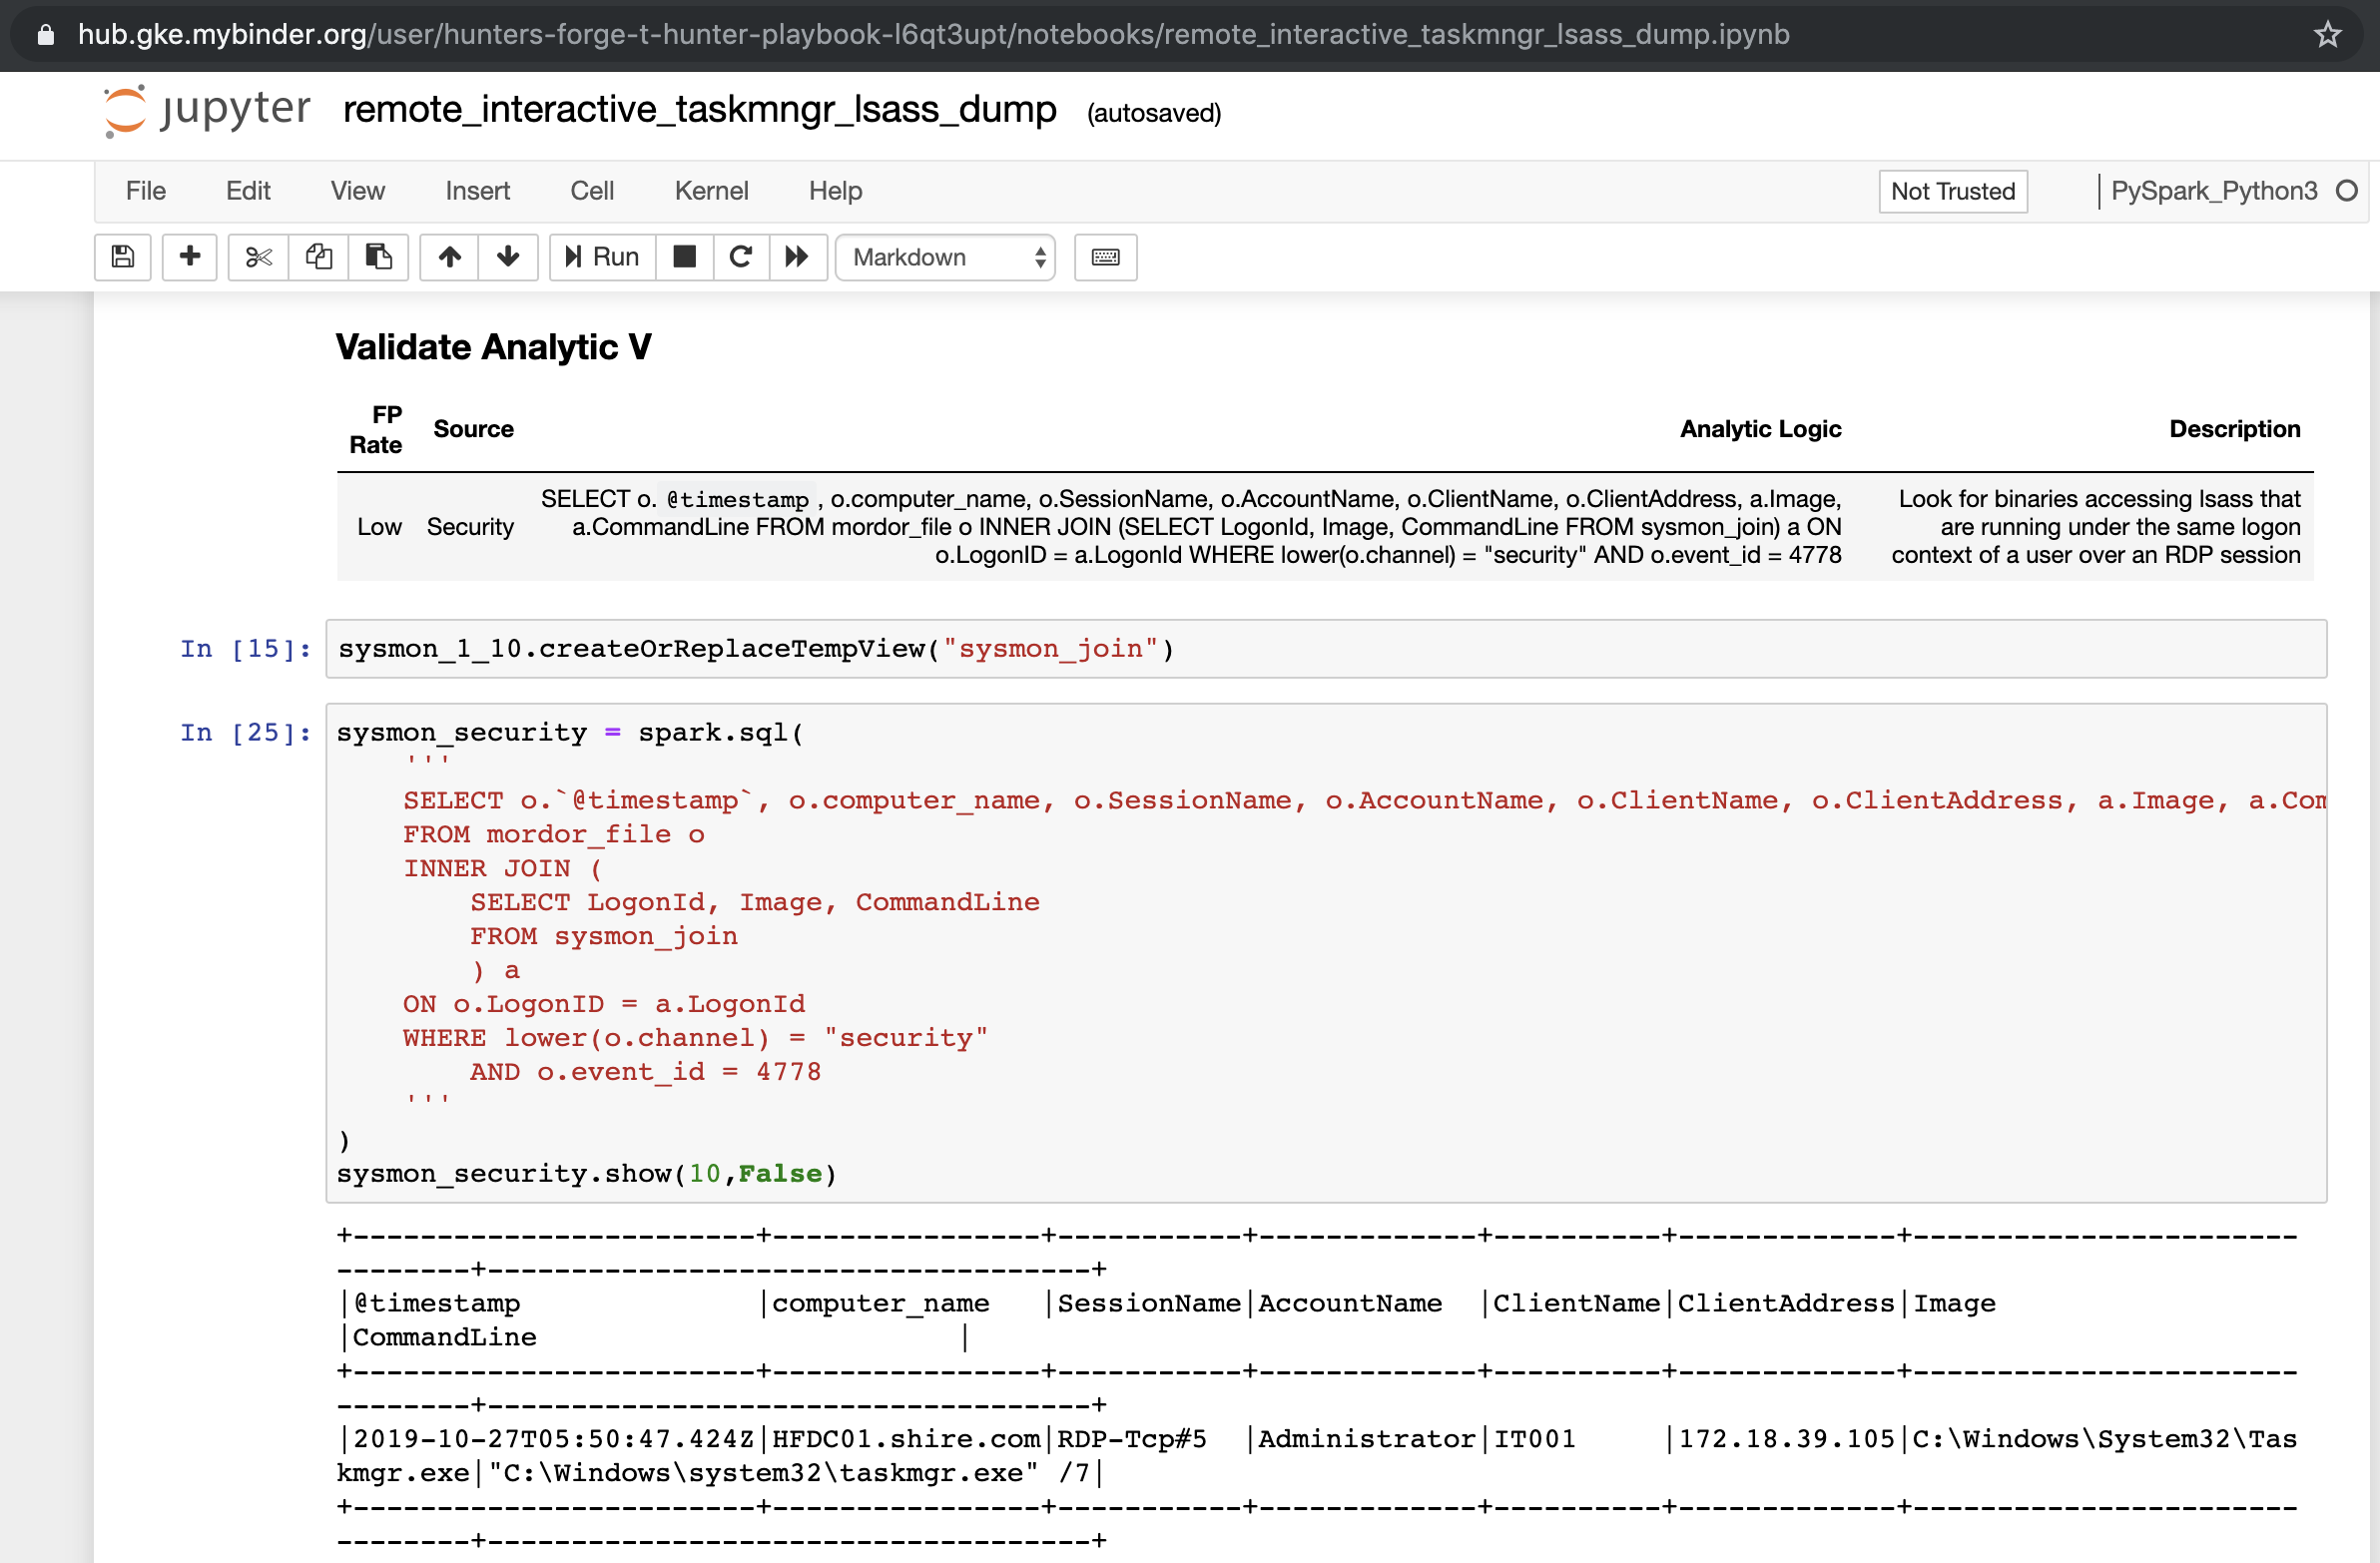2380x1563 pixels.
Task: Move selected cell up with arrow icon
Action: click(x=449, y=257)
